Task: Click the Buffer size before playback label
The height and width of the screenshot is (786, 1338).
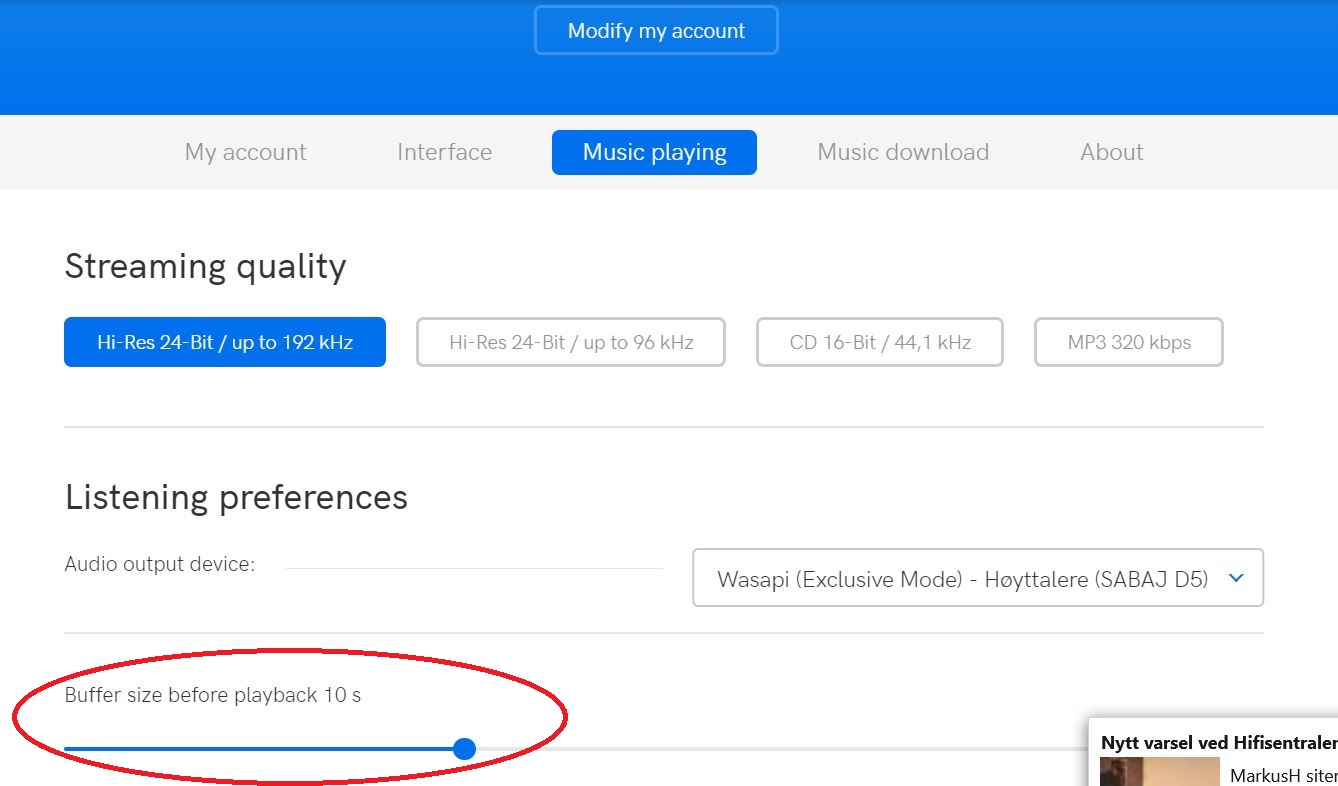Action: (x=212, y=695)
